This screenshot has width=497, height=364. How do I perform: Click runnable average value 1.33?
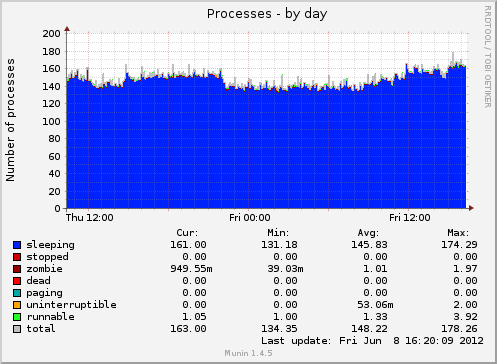(375, 317)
